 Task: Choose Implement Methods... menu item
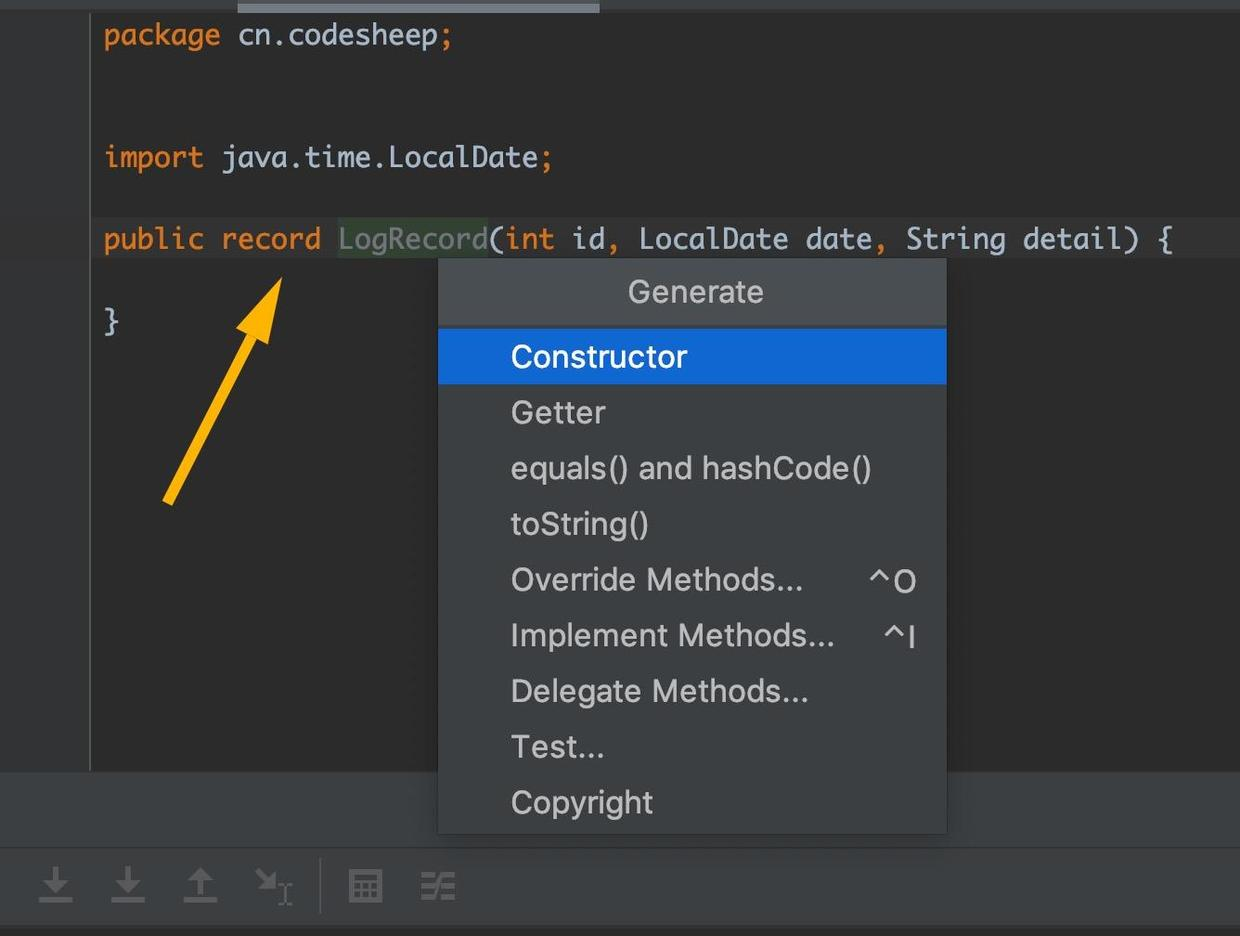(x=672, y=636)
